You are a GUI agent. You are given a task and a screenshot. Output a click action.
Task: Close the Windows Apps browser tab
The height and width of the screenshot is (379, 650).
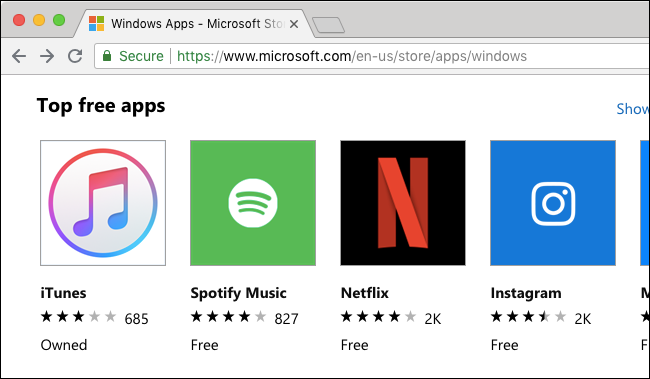click(294, 24)
